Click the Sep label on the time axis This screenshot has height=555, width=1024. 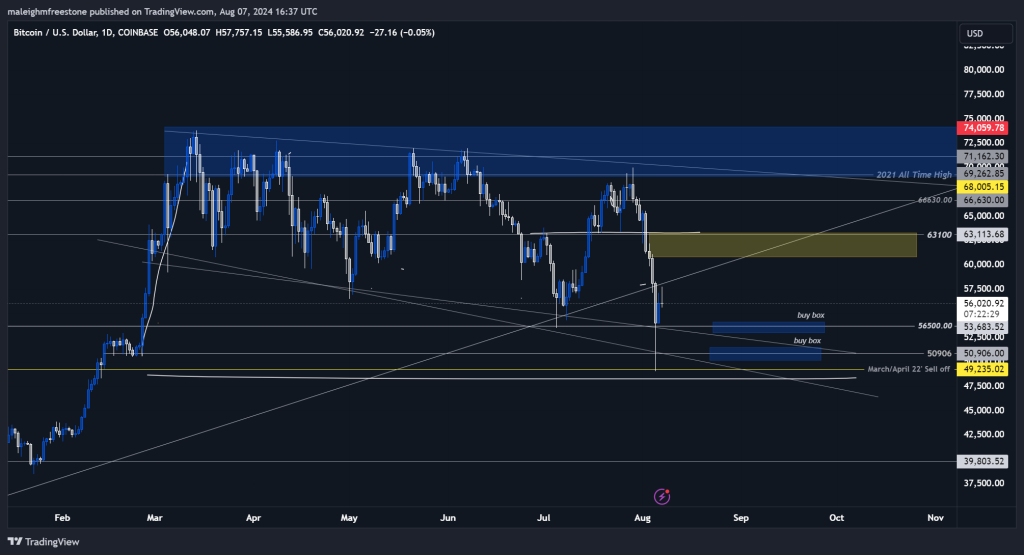(741, 518)
